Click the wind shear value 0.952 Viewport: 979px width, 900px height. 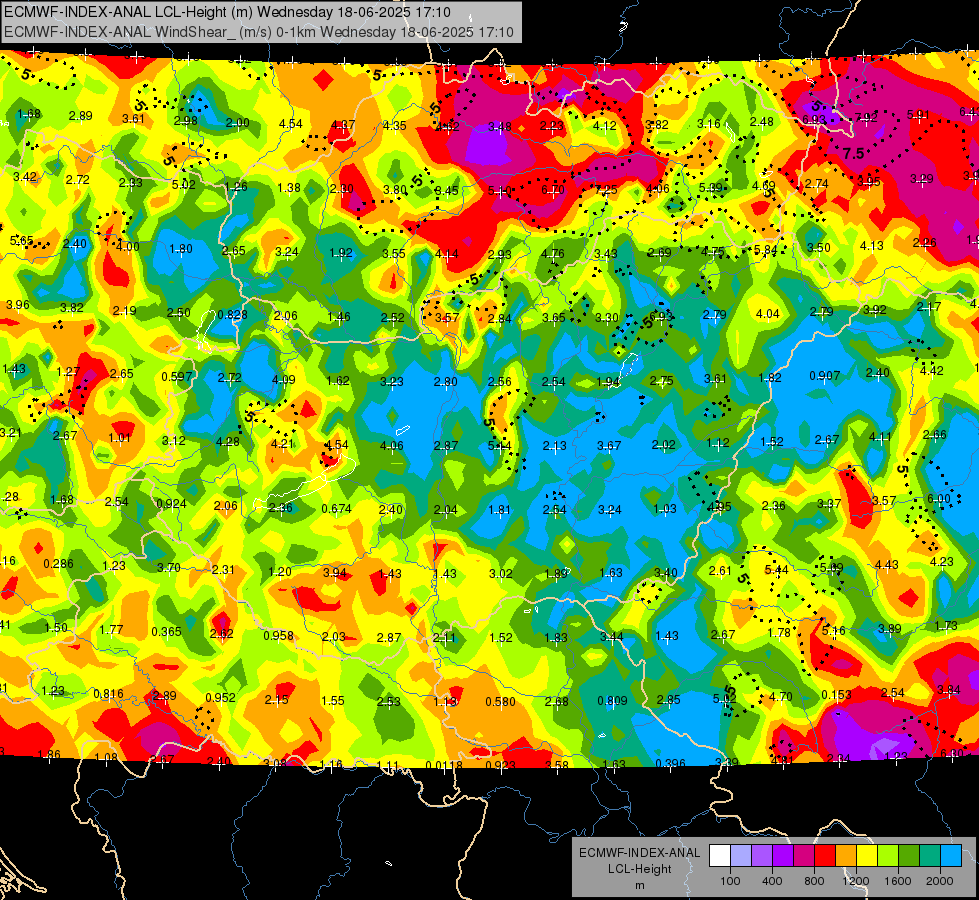pyautogui.click(x=220, y=698)
